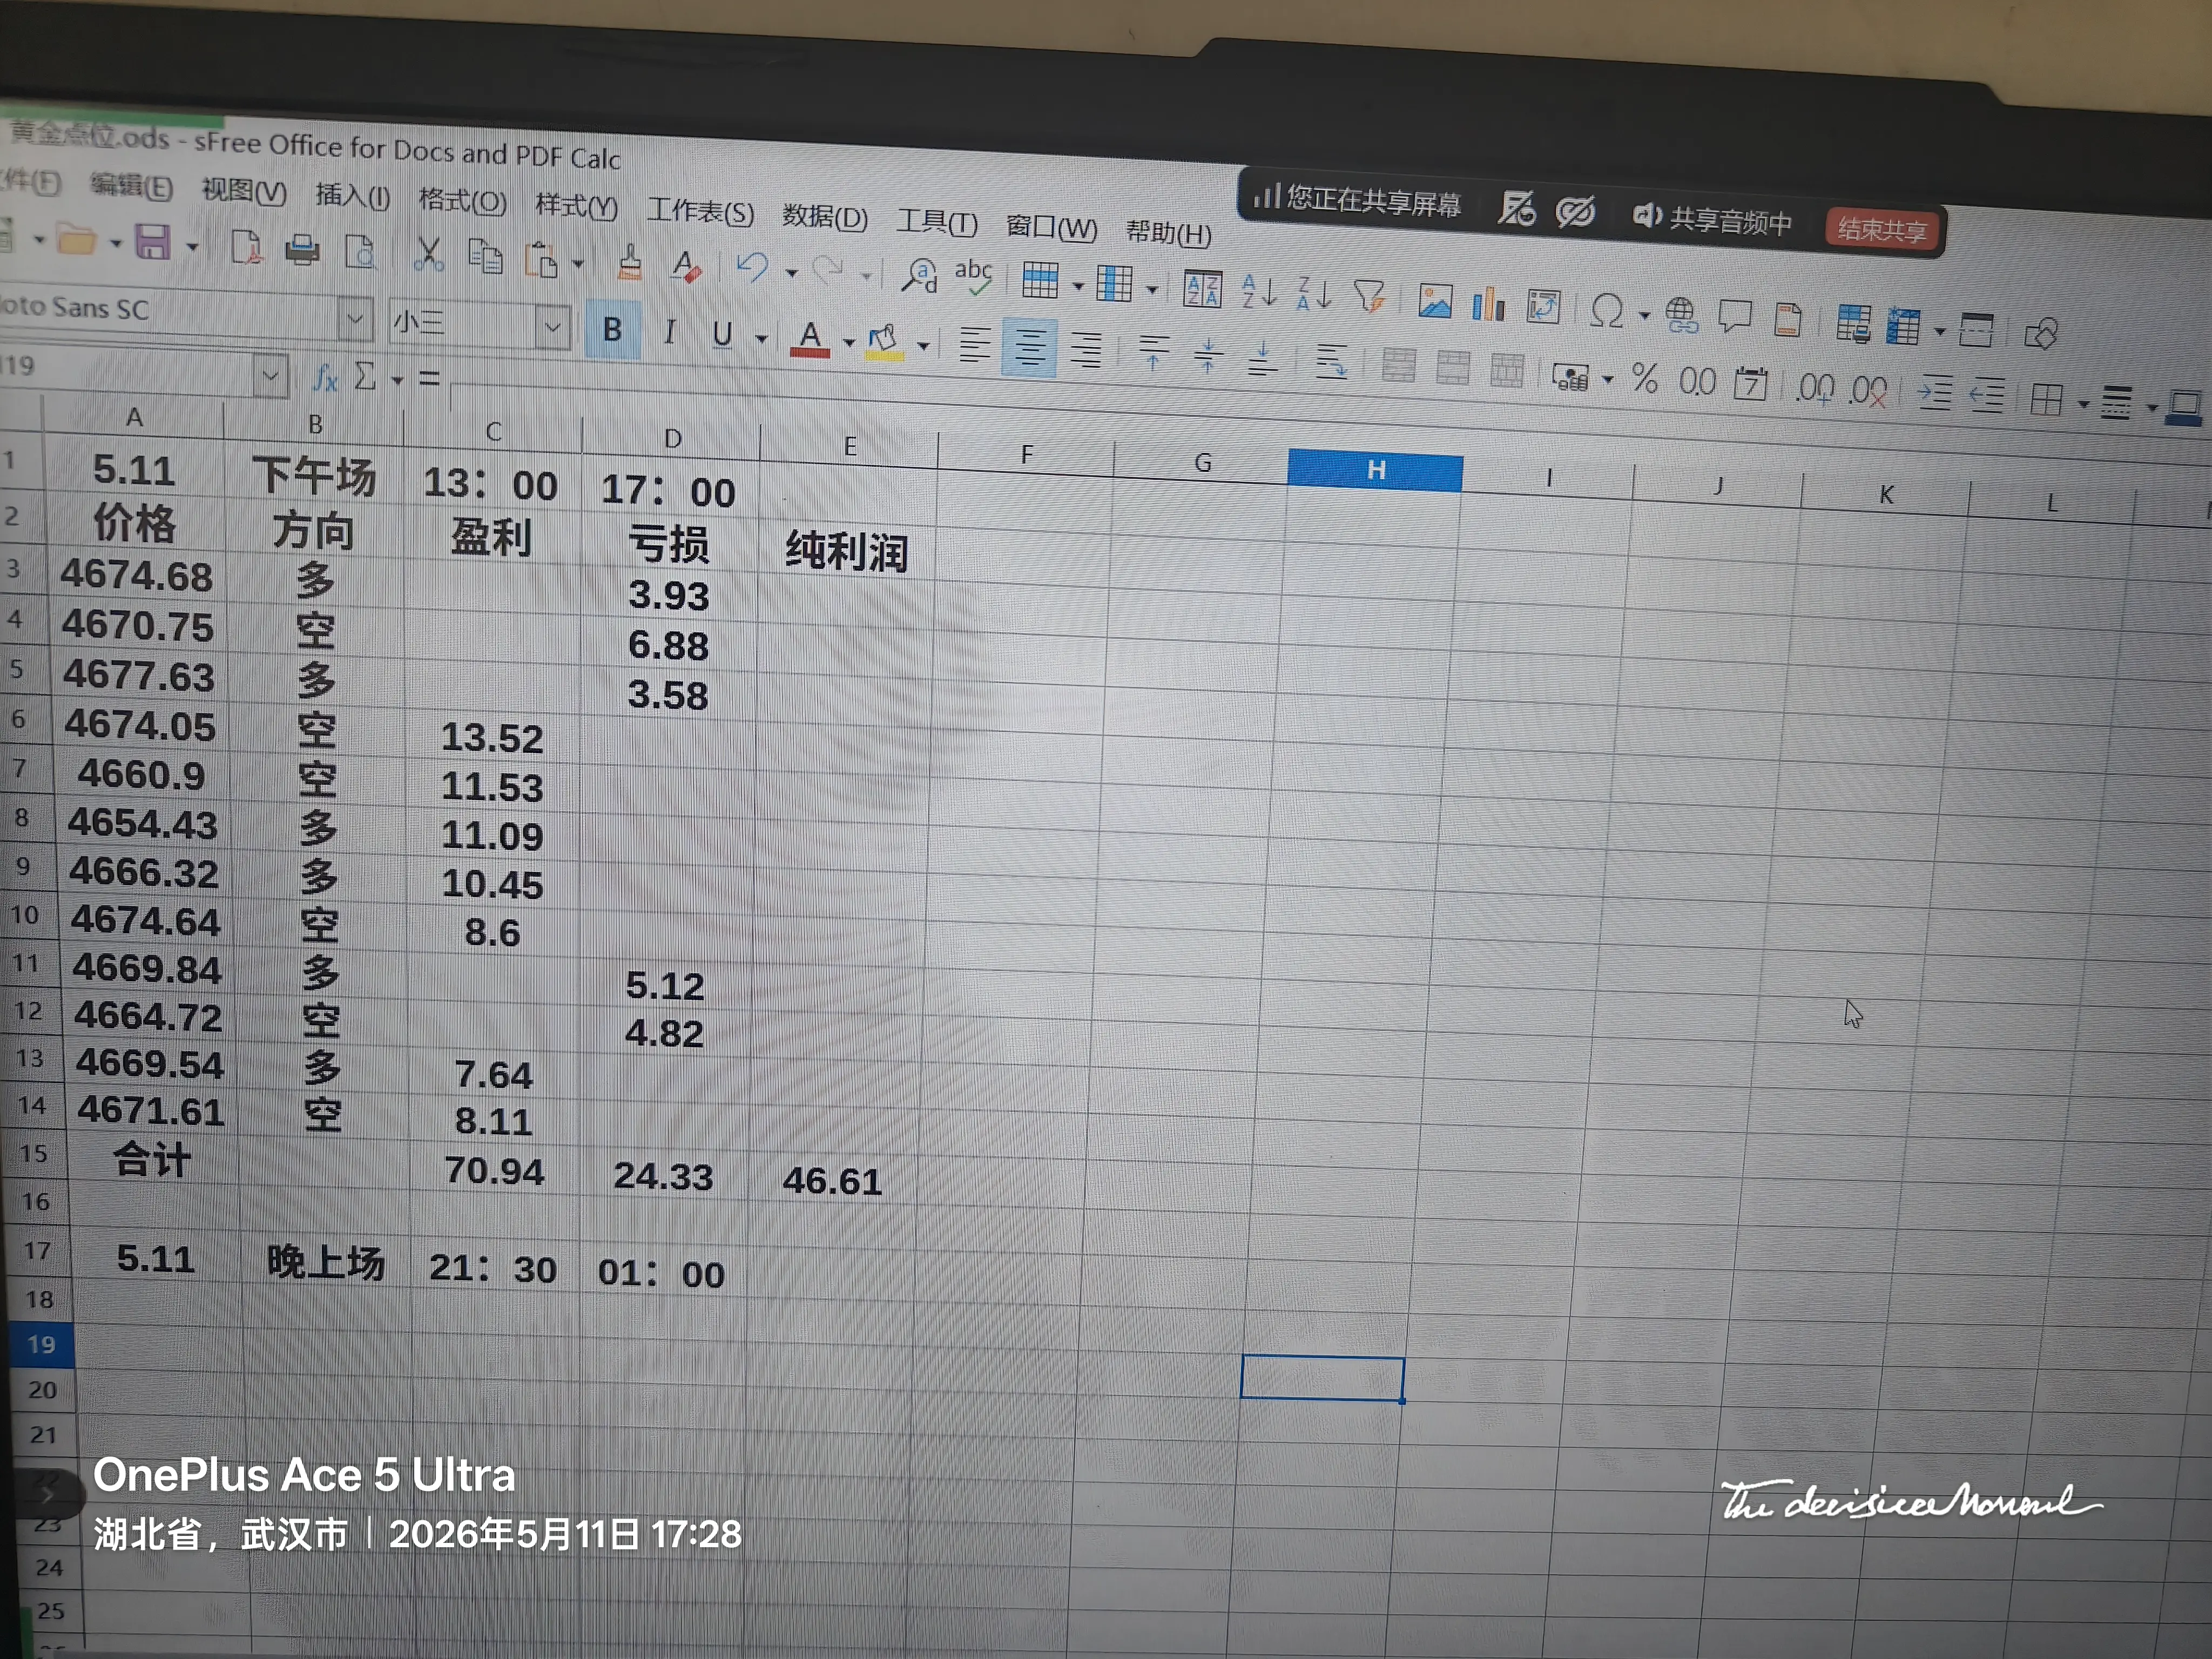Click the Export as PDF icon
Screen dimensions: 2212x1659
[246, 247]
